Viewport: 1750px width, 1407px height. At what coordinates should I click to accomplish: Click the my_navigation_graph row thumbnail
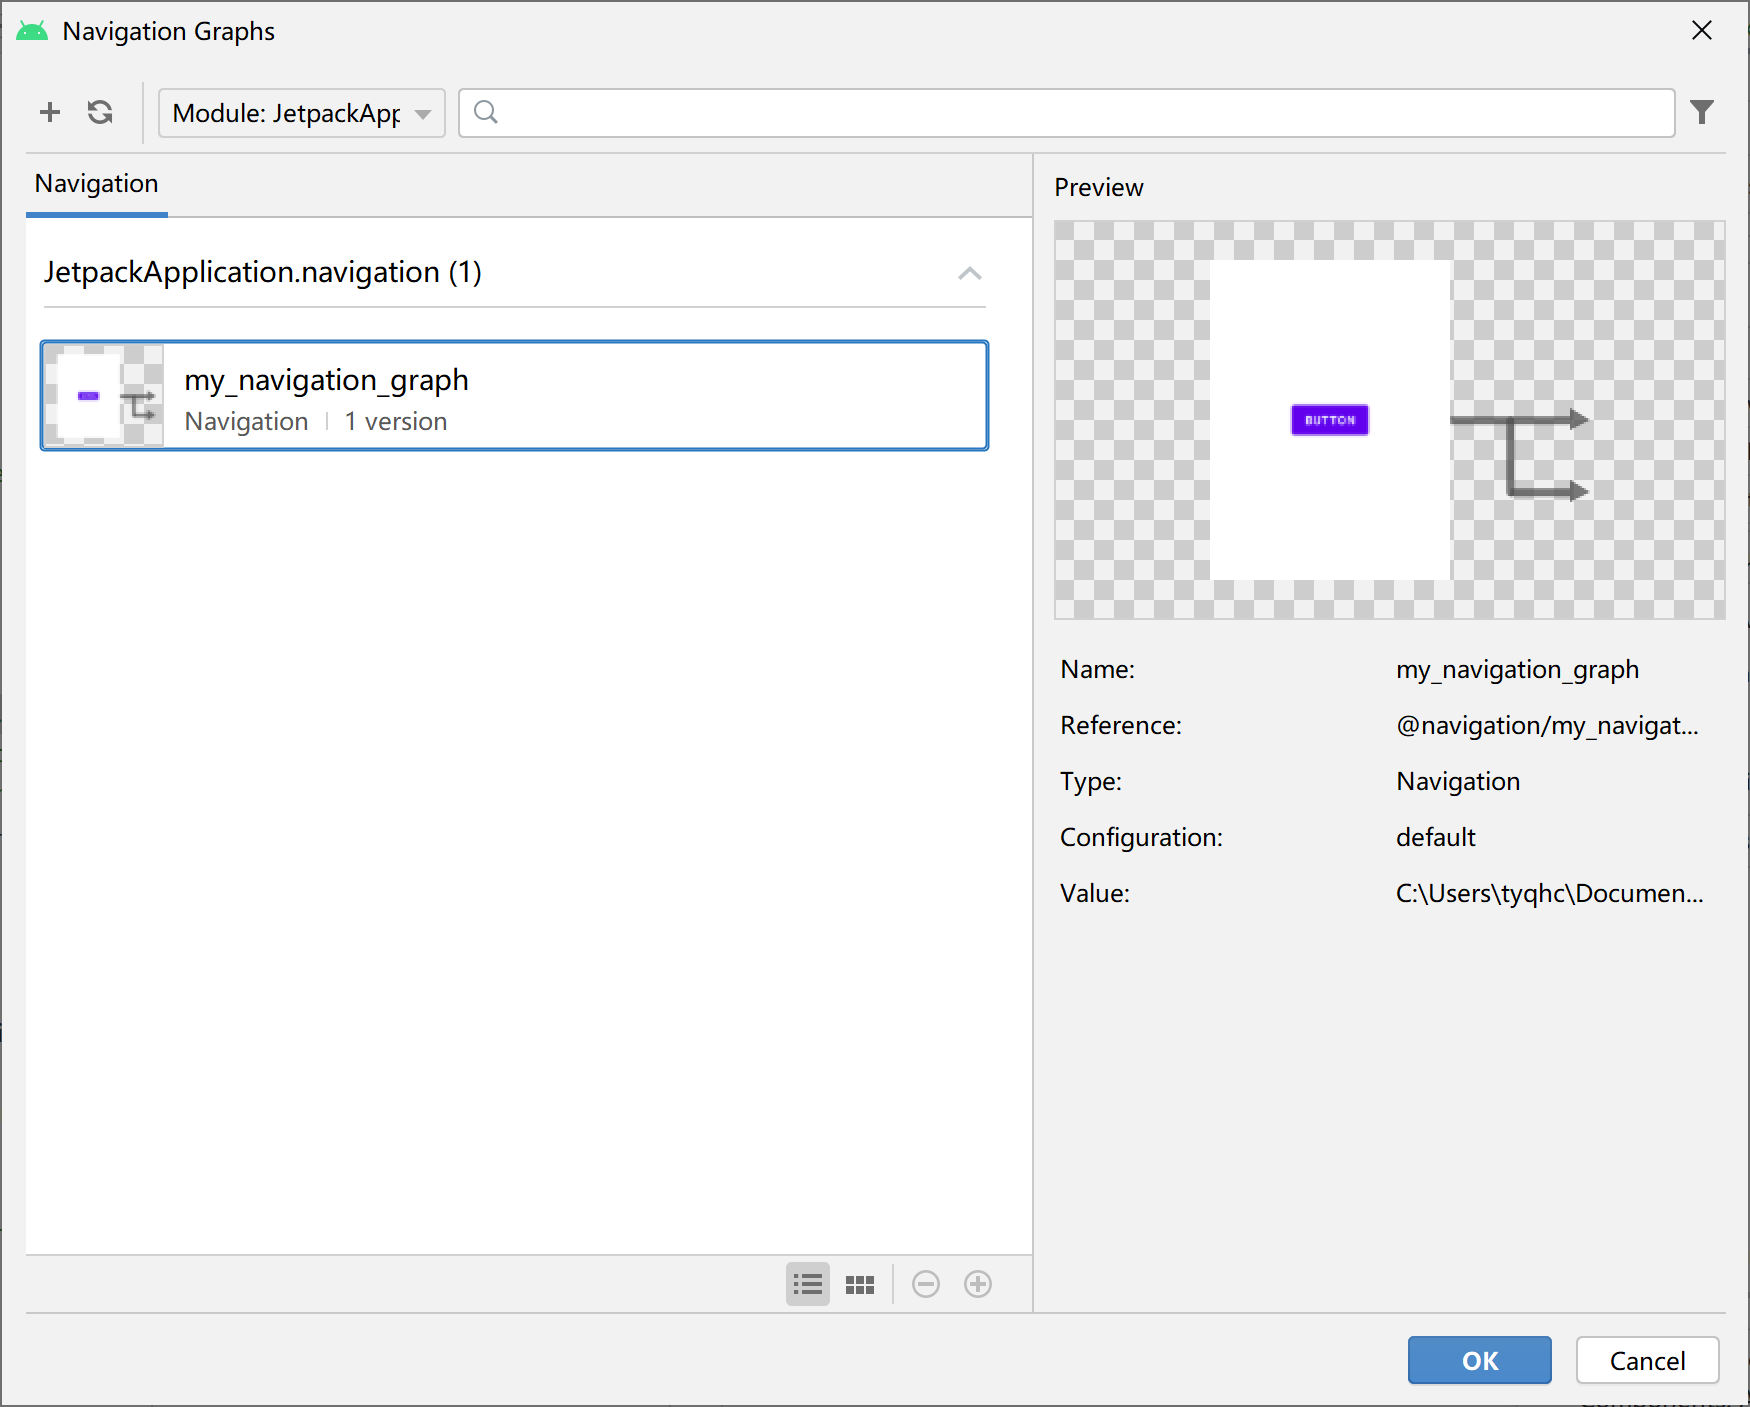pos(103,396)
